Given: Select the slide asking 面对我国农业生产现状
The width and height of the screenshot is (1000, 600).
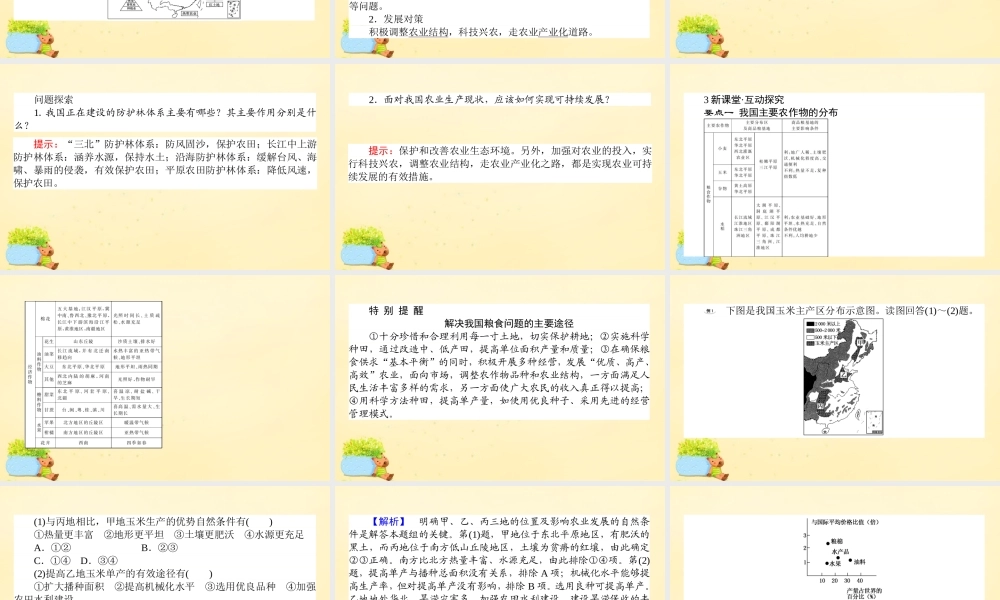Looking at the screenshot, I should tap(500, 166).
